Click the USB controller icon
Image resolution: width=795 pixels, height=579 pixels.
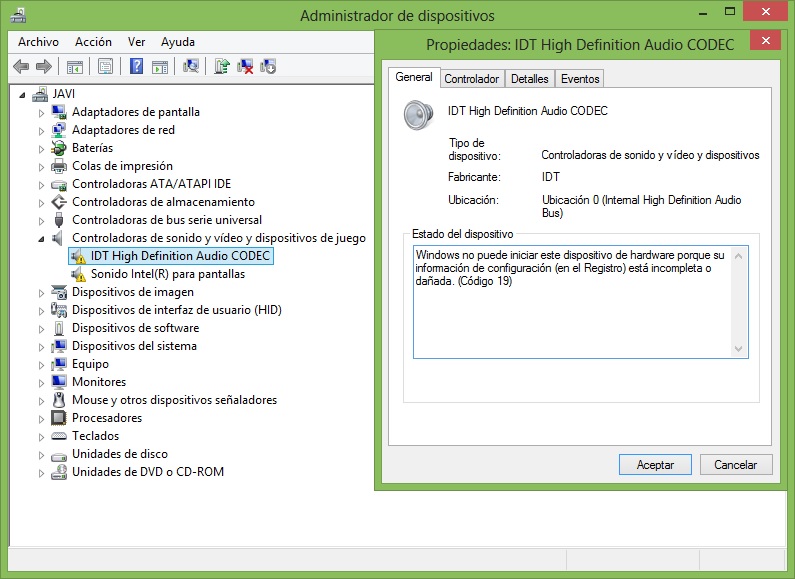click(x=59, y=220)
